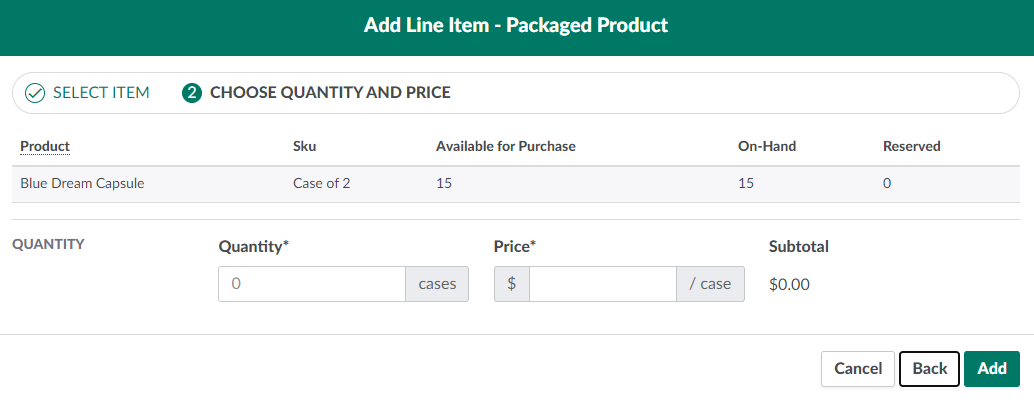Viewport: 1034px width, 402px height.
Task: Click the Reserved column header
Action: 911,146
